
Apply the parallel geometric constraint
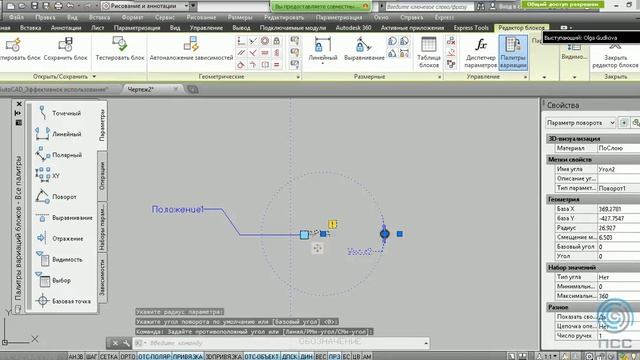[x=241, y=53]
